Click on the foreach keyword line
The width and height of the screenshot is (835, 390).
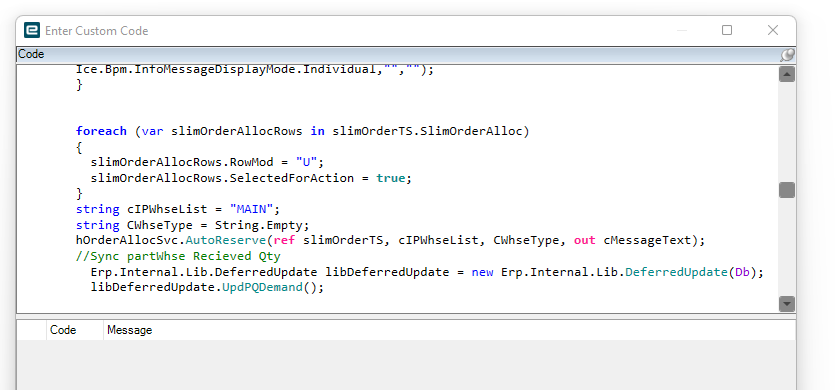point(302,131)
